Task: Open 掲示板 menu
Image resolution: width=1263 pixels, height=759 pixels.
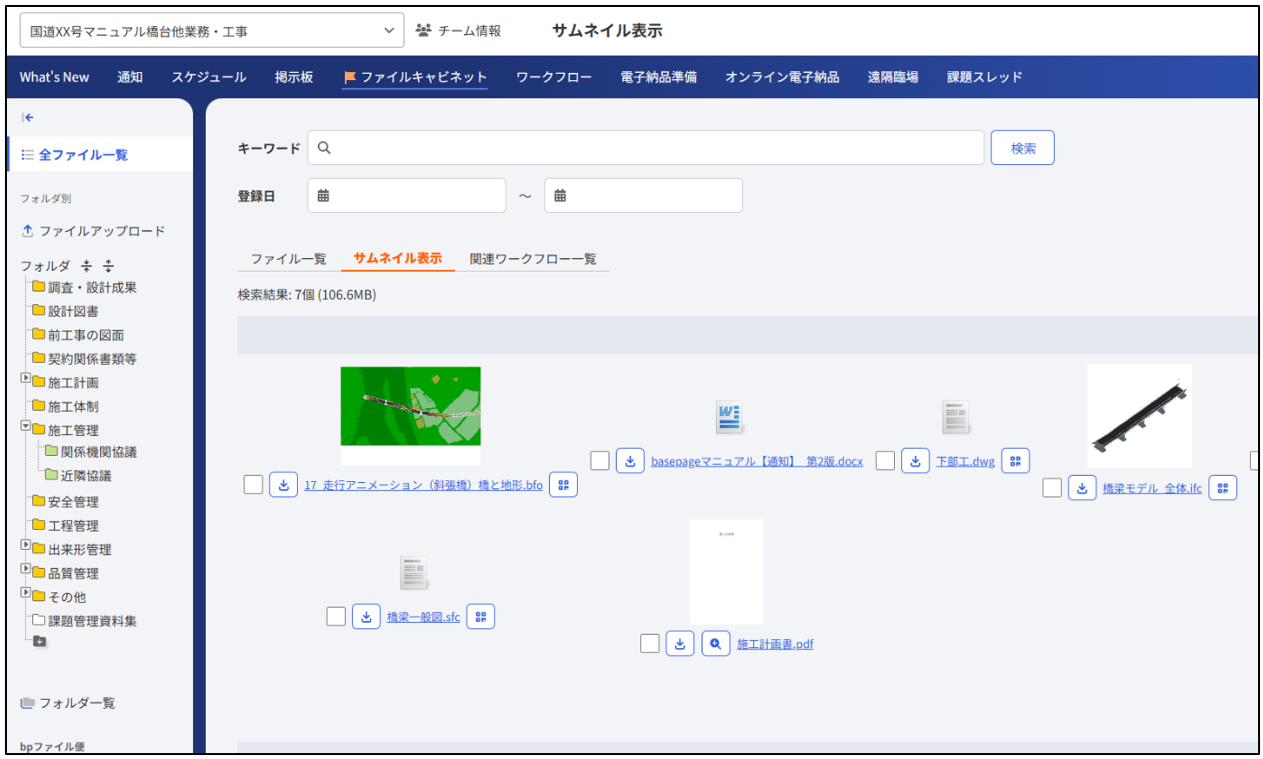Action: pos(294,77)
